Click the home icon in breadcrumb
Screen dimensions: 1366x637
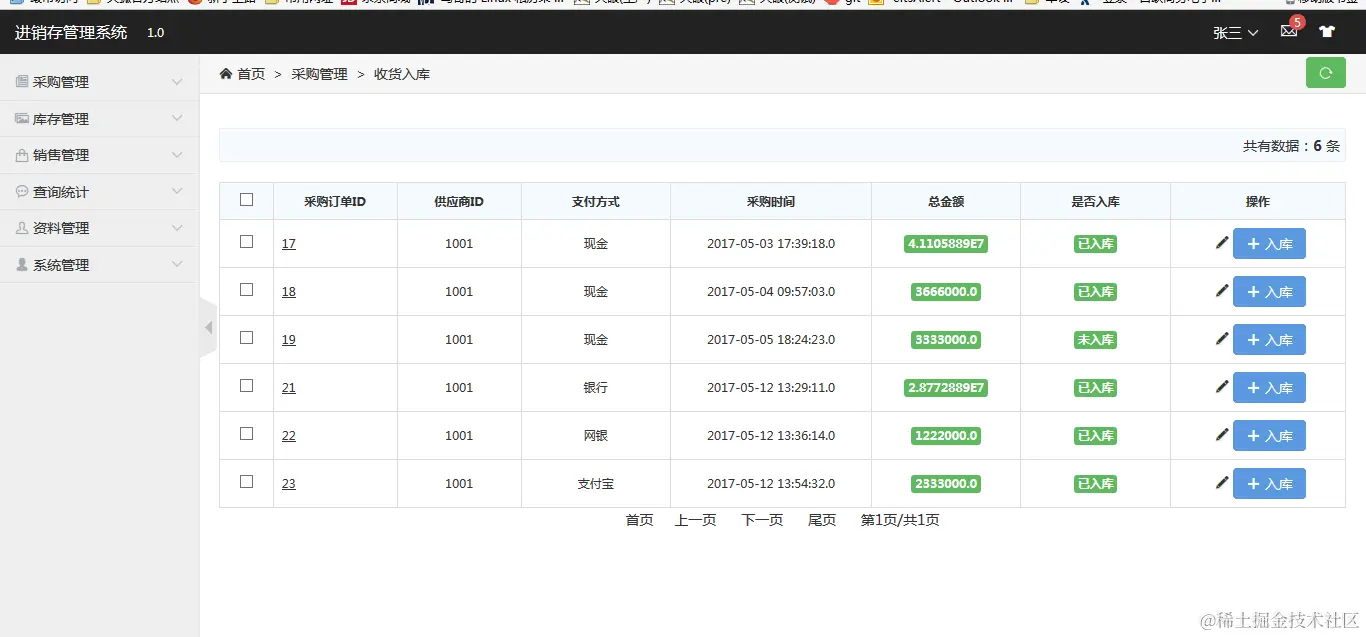click(226, 73)
